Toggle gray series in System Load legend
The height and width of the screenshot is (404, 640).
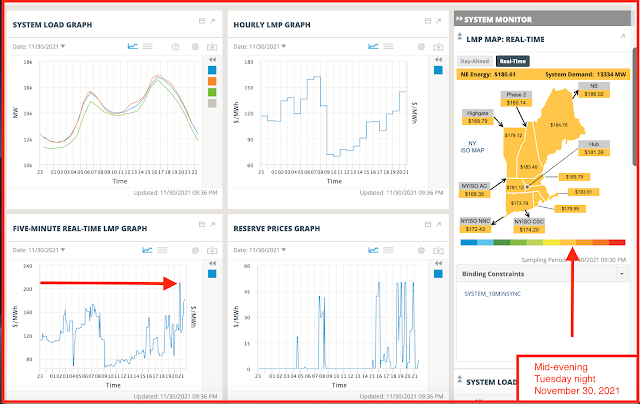click(212, 103)
